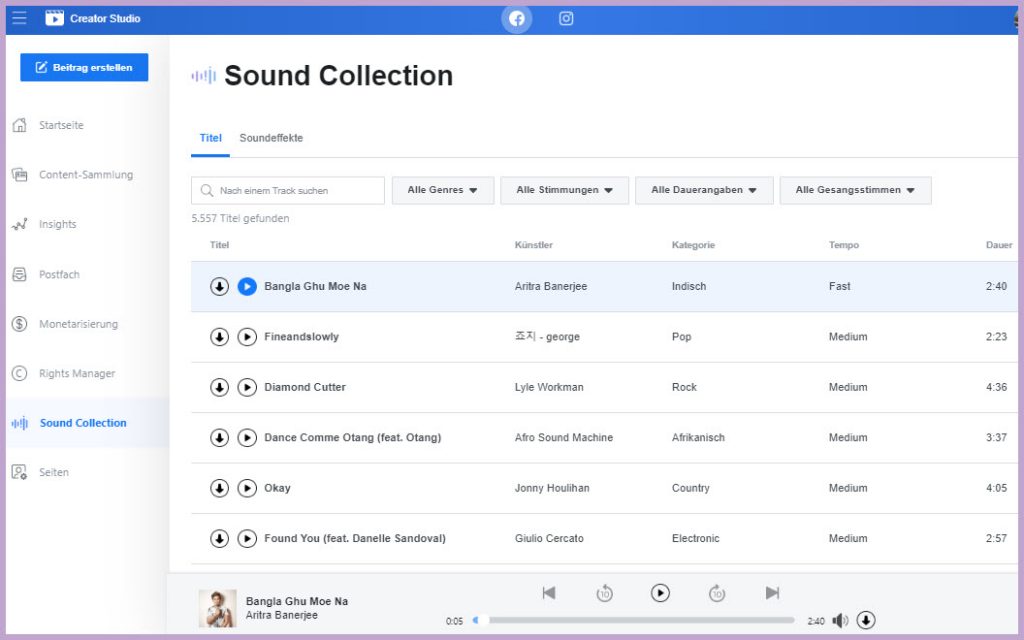Open Rights Manager in the sidebar
The image size is (1024, 640).
tap(63, 374)
